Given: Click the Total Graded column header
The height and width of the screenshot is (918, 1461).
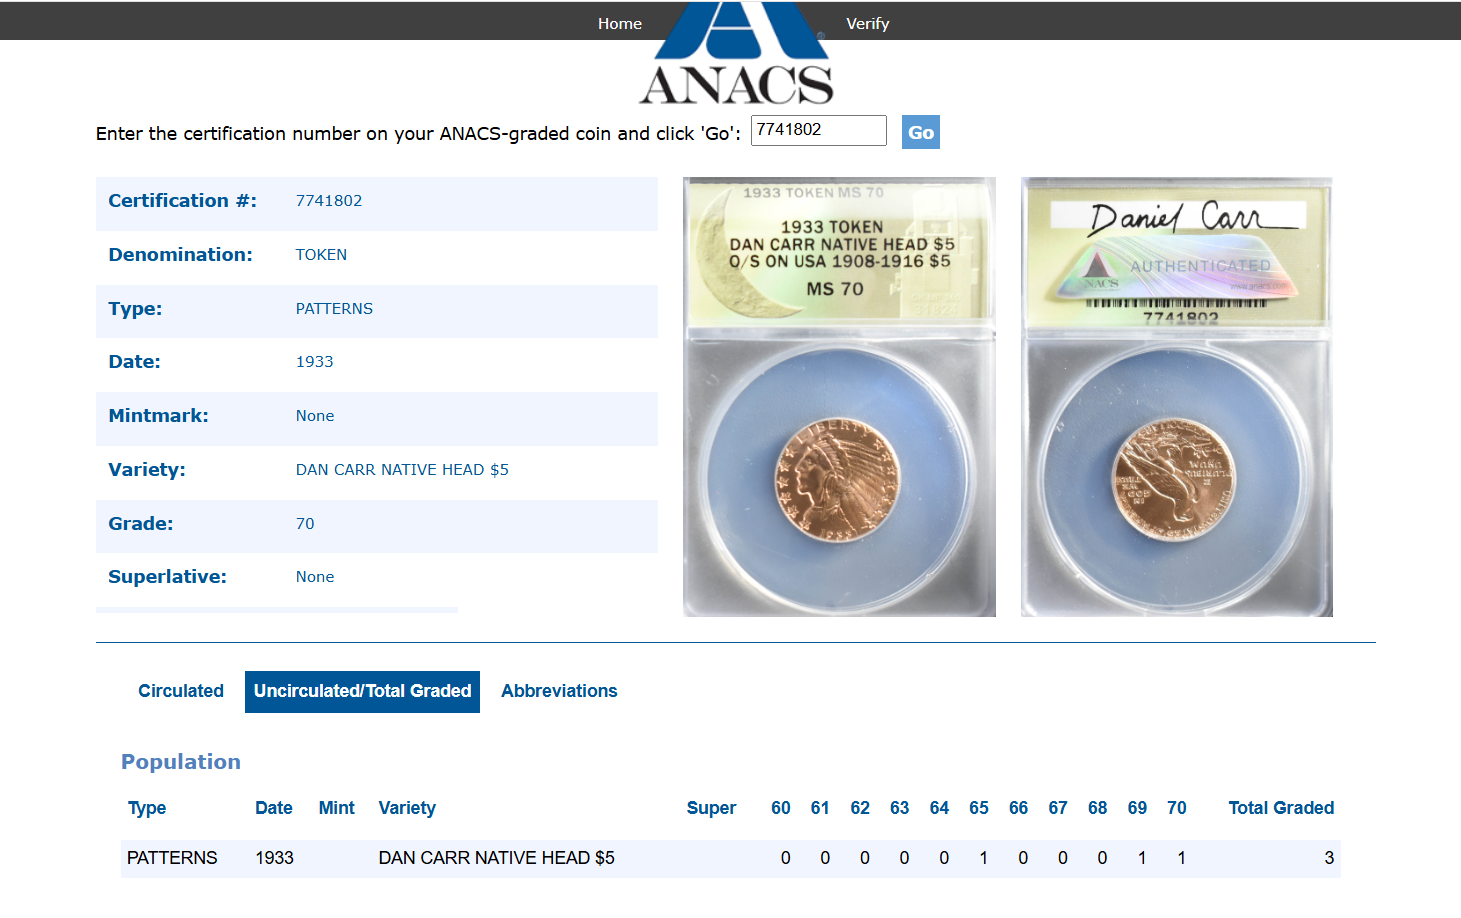Looking at the screenshot, I should click(x=1281, y=808).
